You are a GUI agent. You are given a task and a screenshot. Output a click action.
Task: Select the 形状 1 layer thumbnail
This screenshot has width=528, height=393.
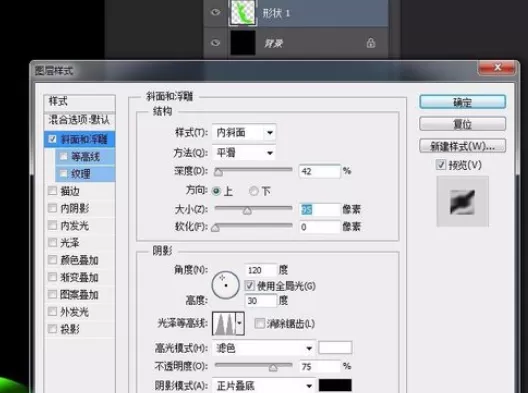[243, 12]
